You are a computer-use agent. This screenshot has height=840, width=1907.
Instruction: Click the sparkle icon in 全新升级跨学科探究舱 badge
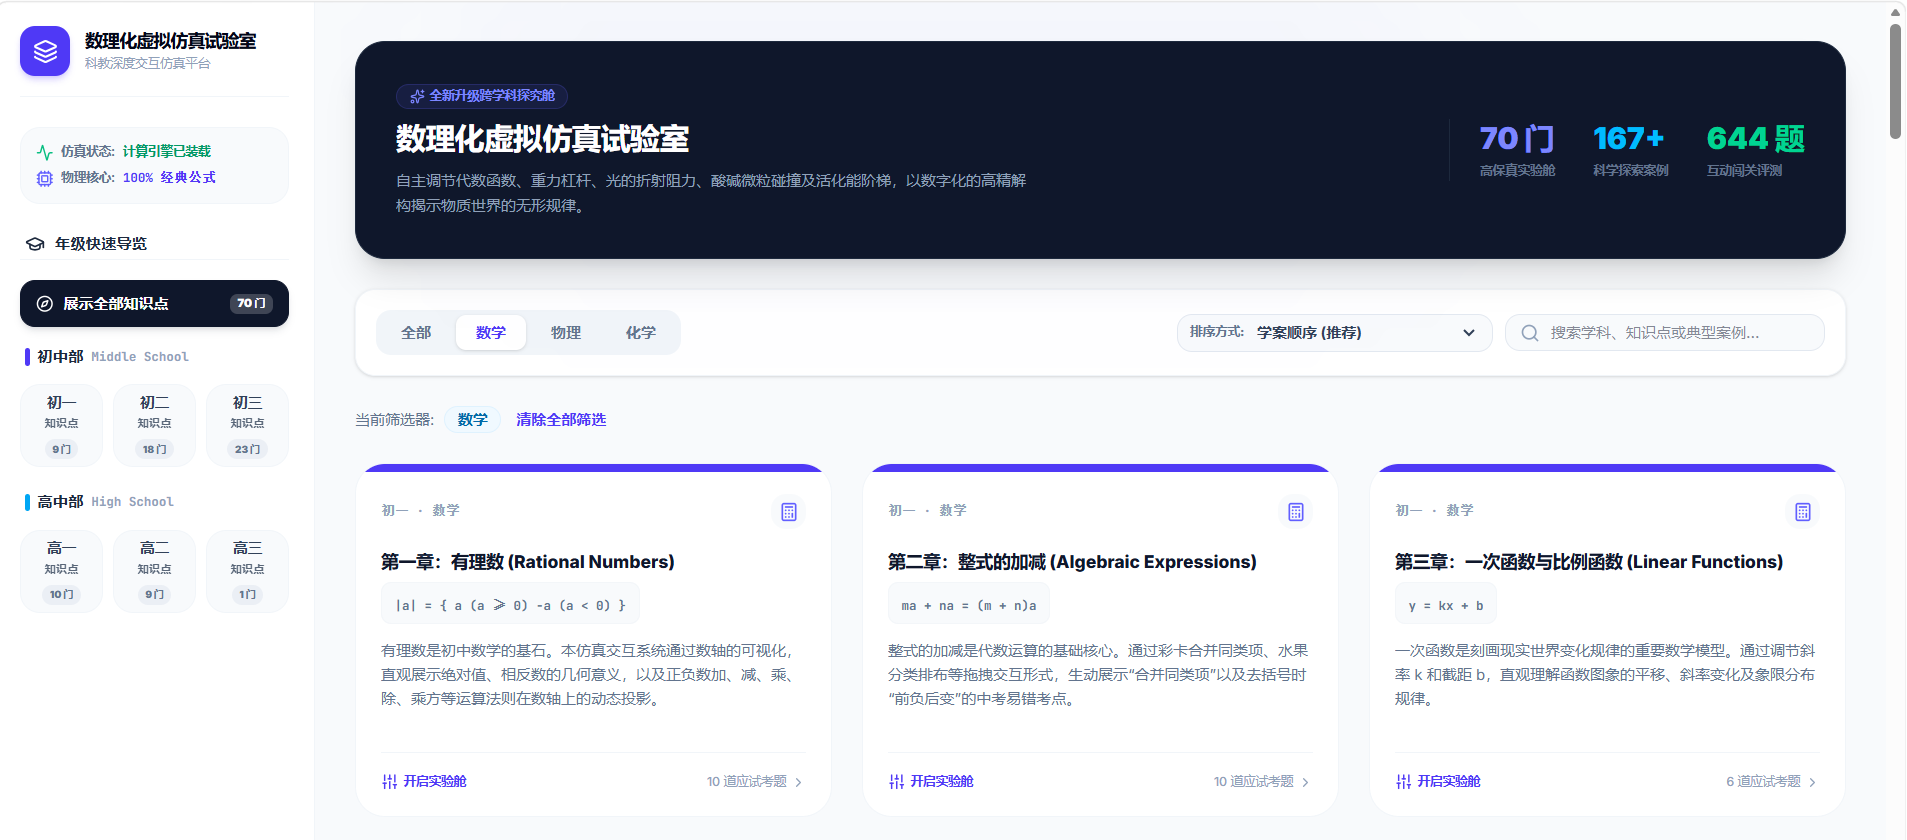coord(417,96)
